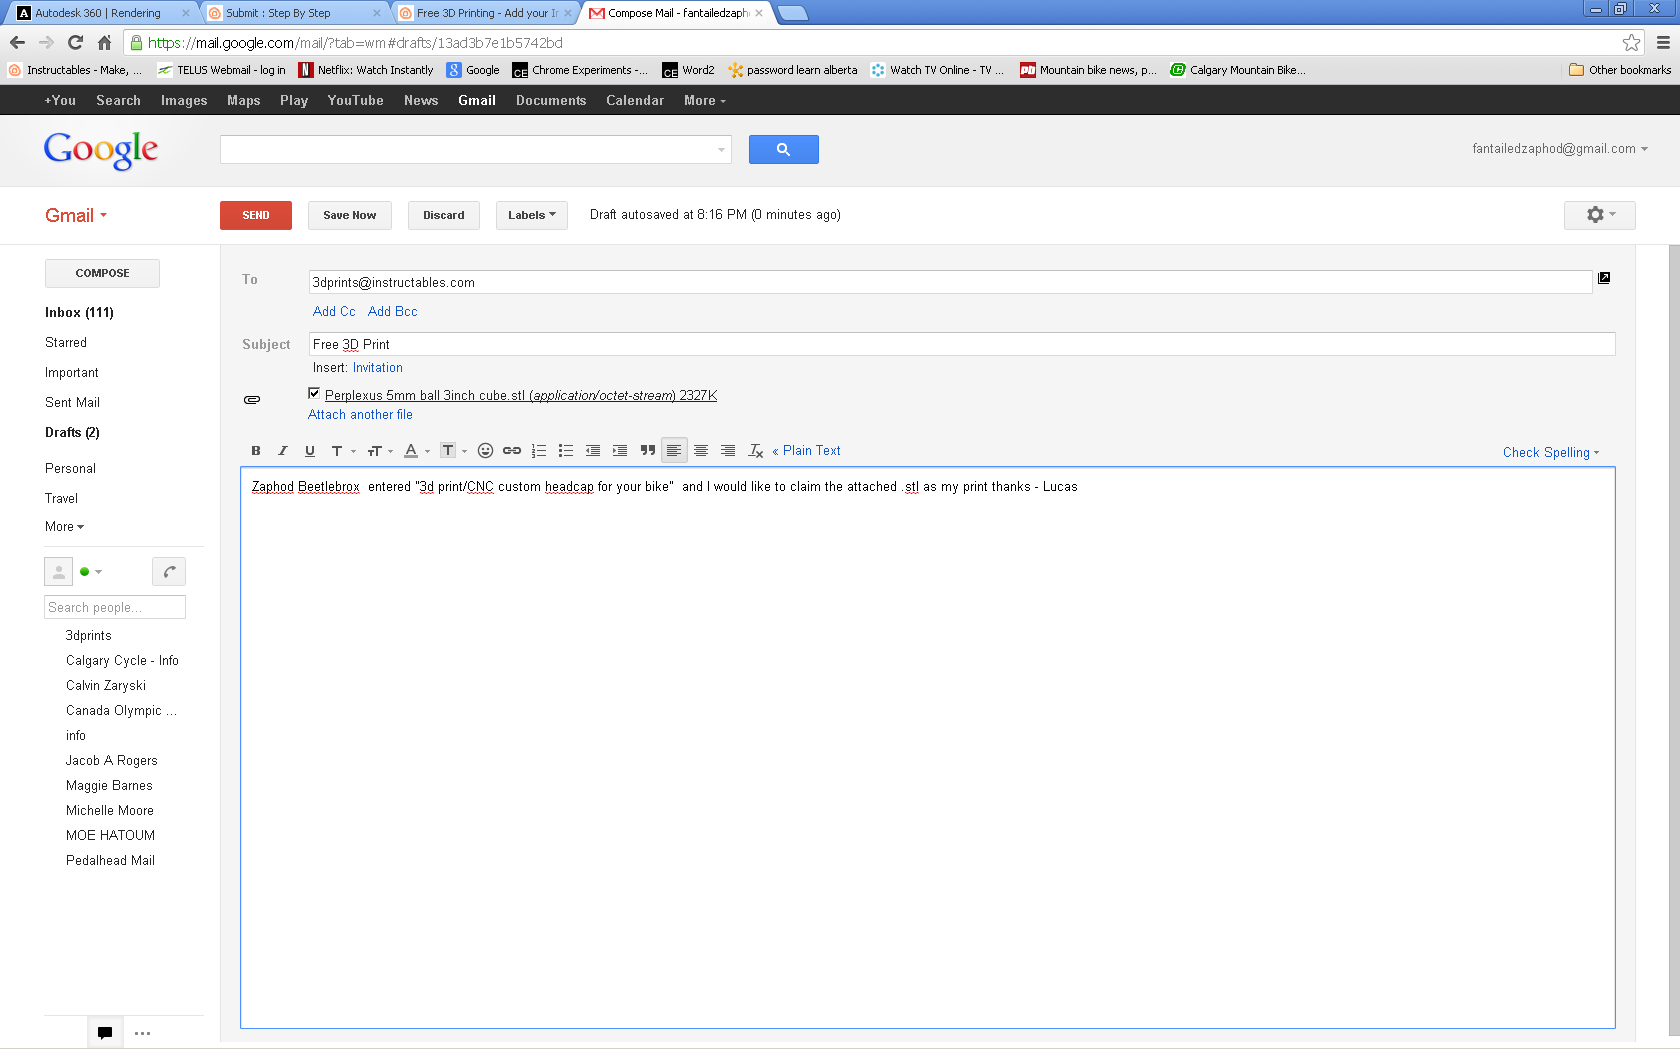Decrease indent of the text
Viewport: 1680px width, 1050px height.
click(593, 451)
